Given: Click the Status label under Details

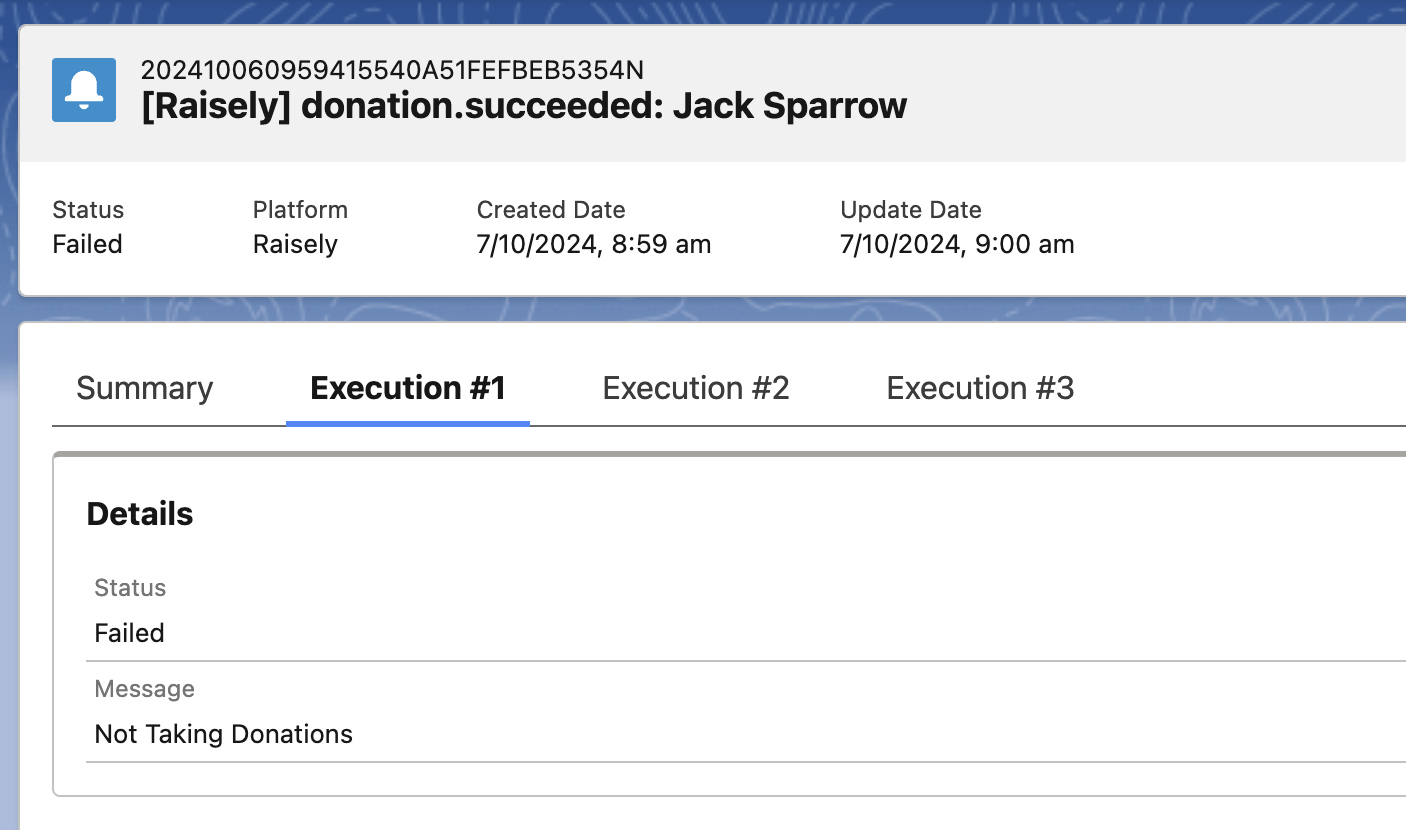Looking at the screenshot, I should [x=130, y=588].
